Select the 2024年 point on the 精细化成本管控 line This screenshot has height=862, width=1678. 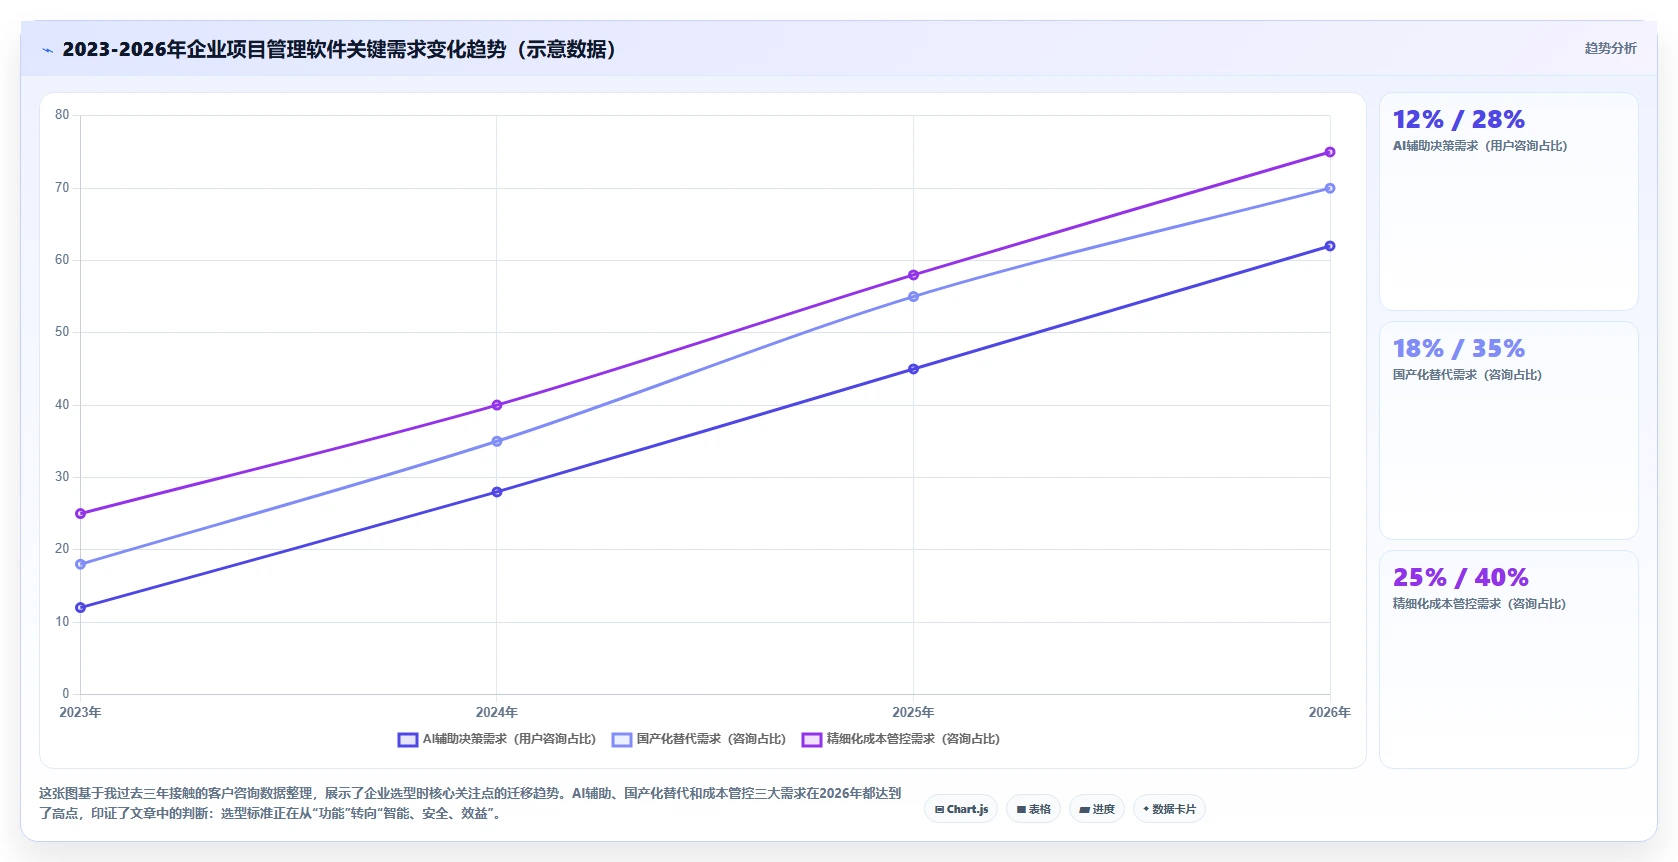pos(497,405)
